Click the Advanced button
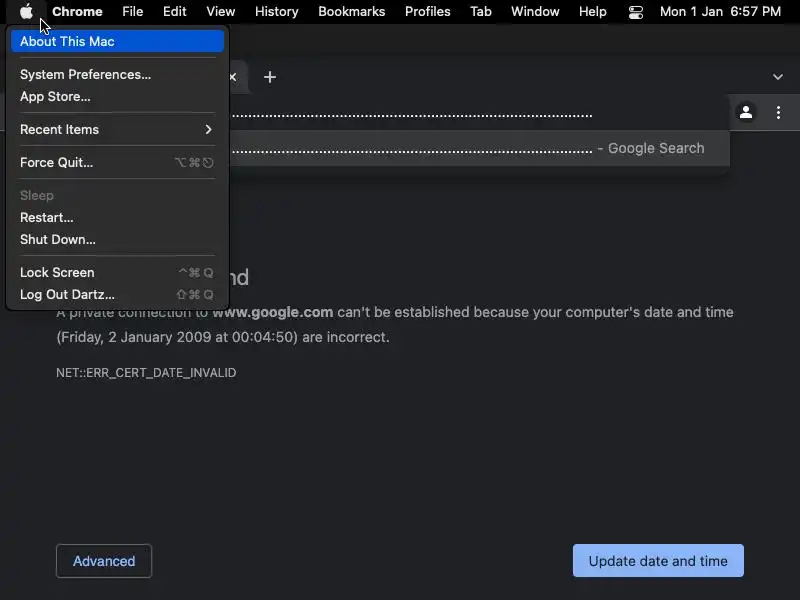The image size is (800, 600). (104, 561)
